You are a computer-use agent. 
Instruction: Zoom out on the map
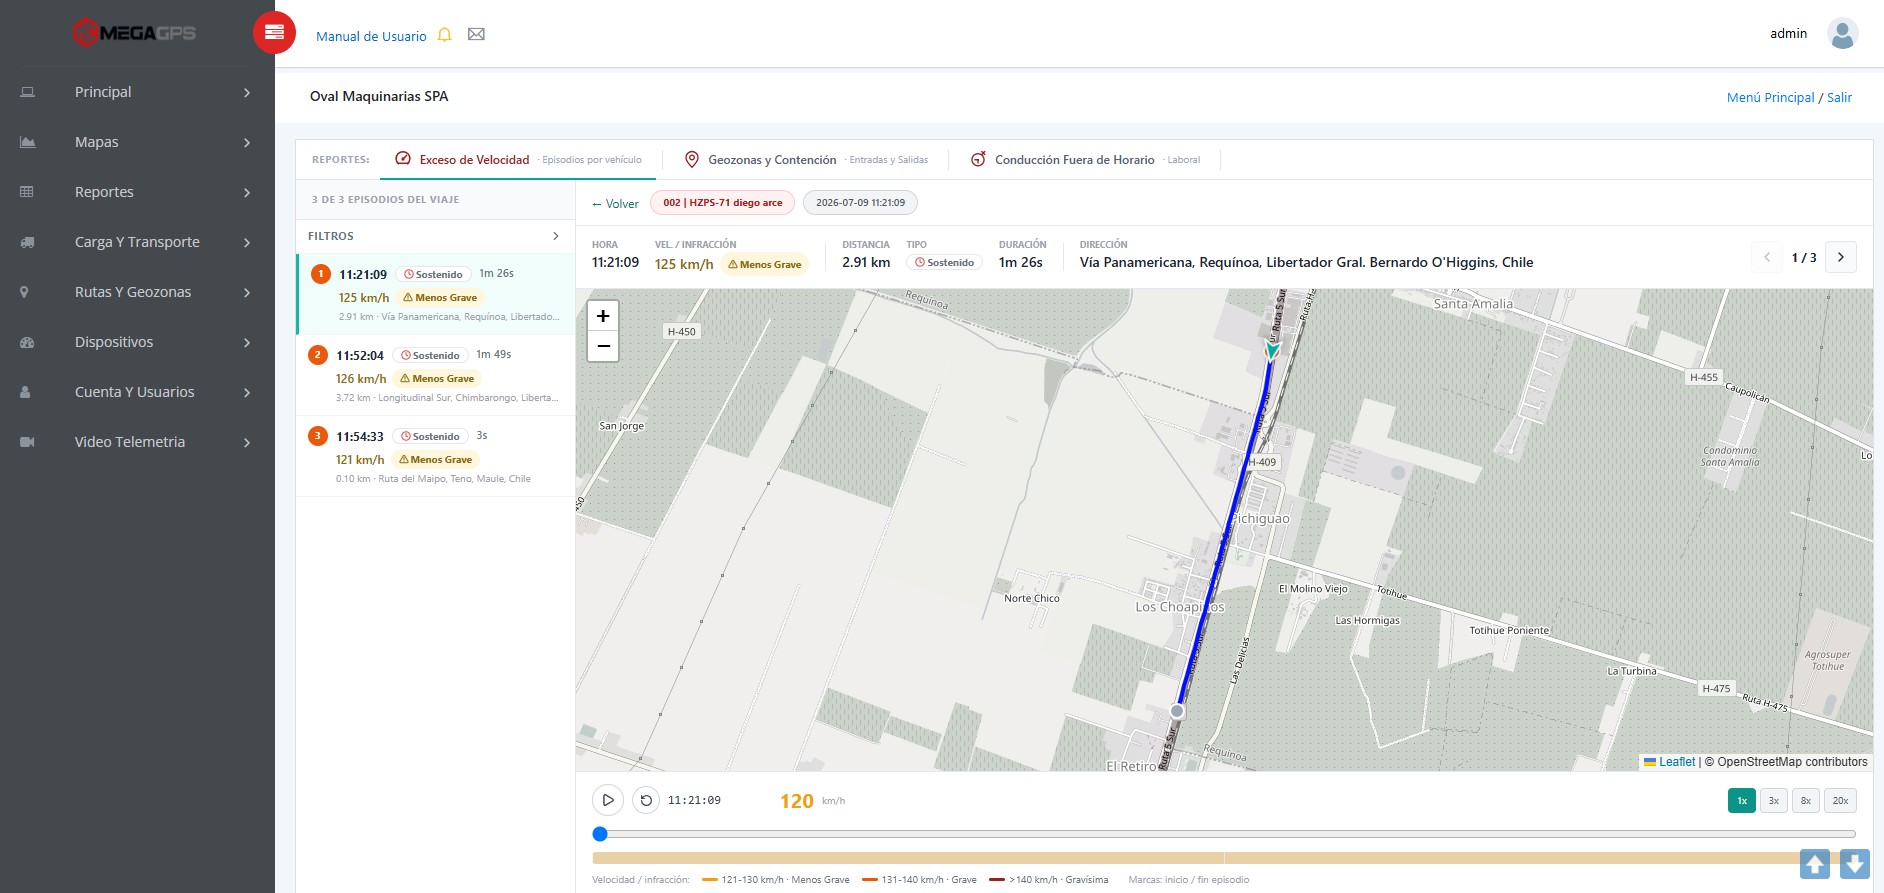point(603,346)
